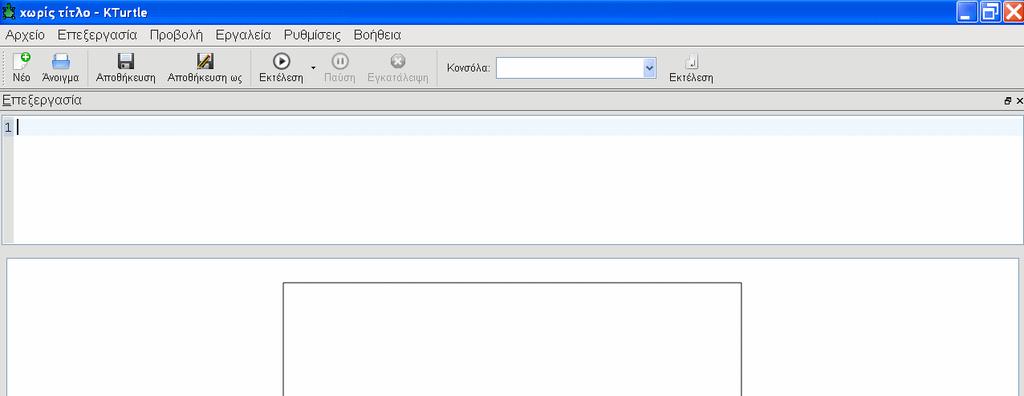The width and height of the screenshot is (1024, 396).
Task: Open the Προβολή menu
Action: point(176,35)
